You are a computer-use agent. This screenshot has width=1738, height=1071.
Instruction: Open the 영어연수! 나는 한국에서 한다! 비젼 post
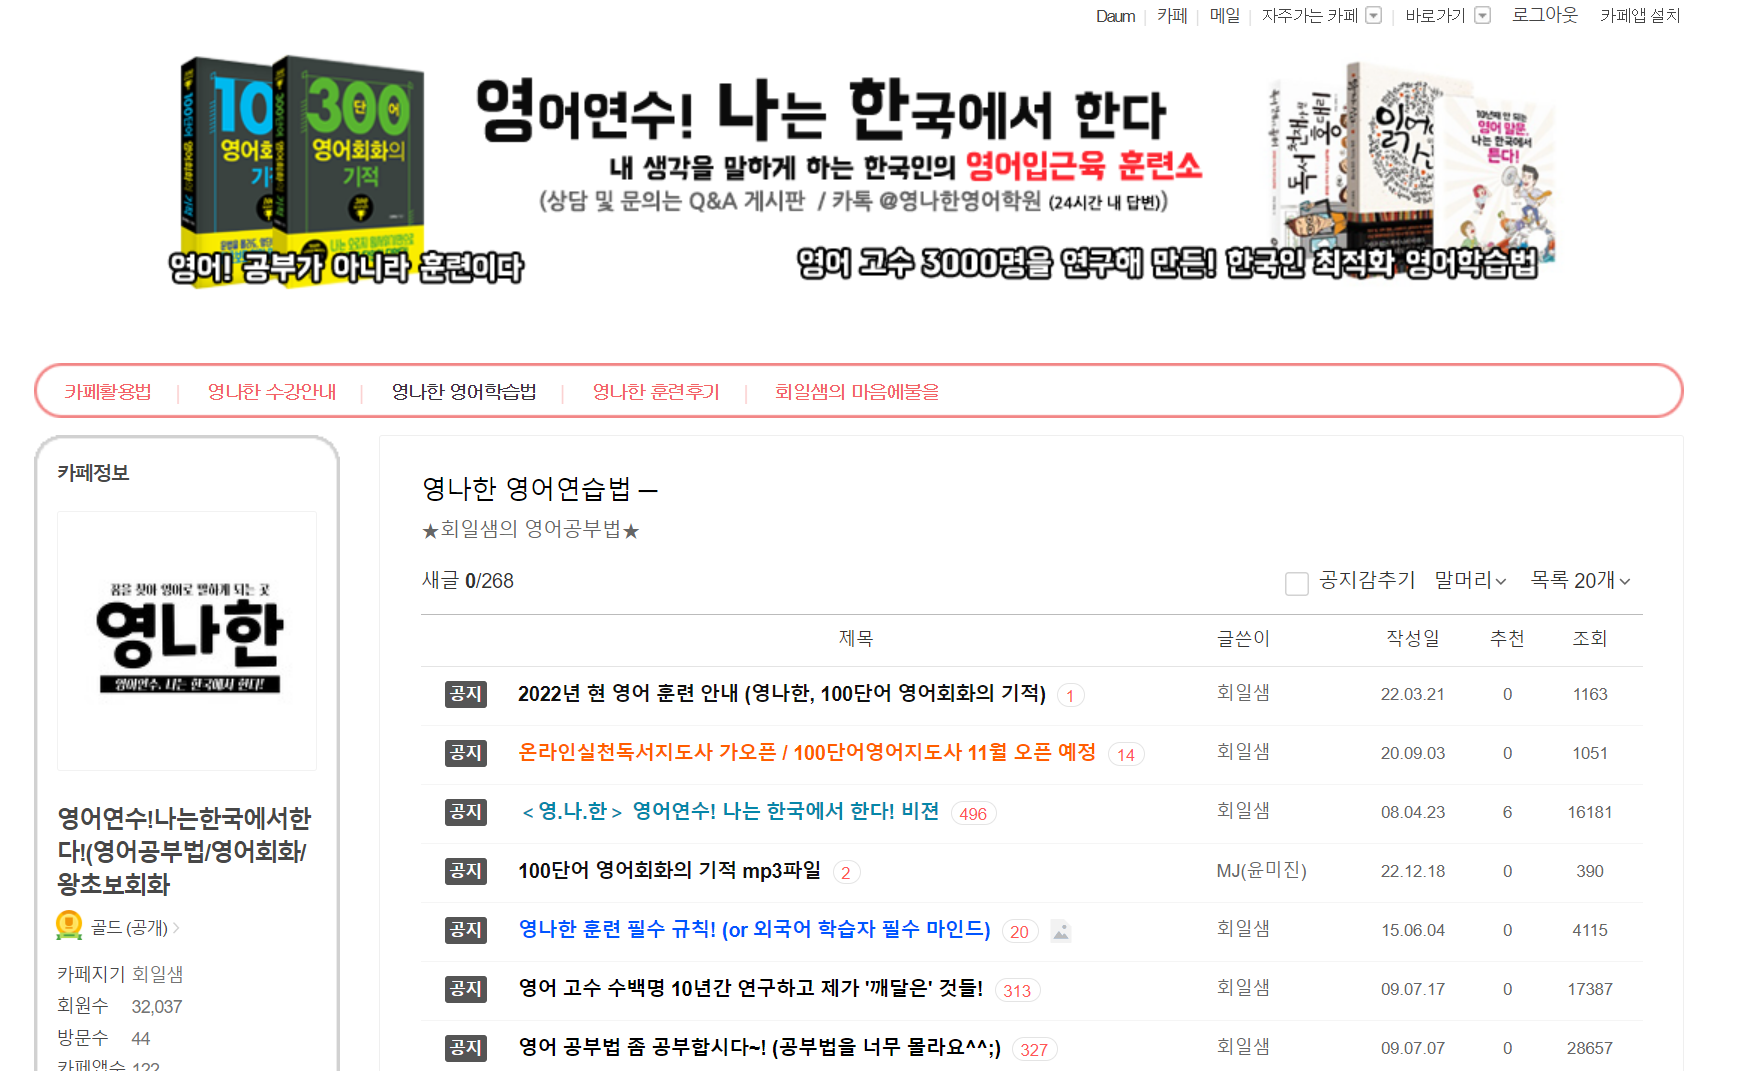[729, 811]
